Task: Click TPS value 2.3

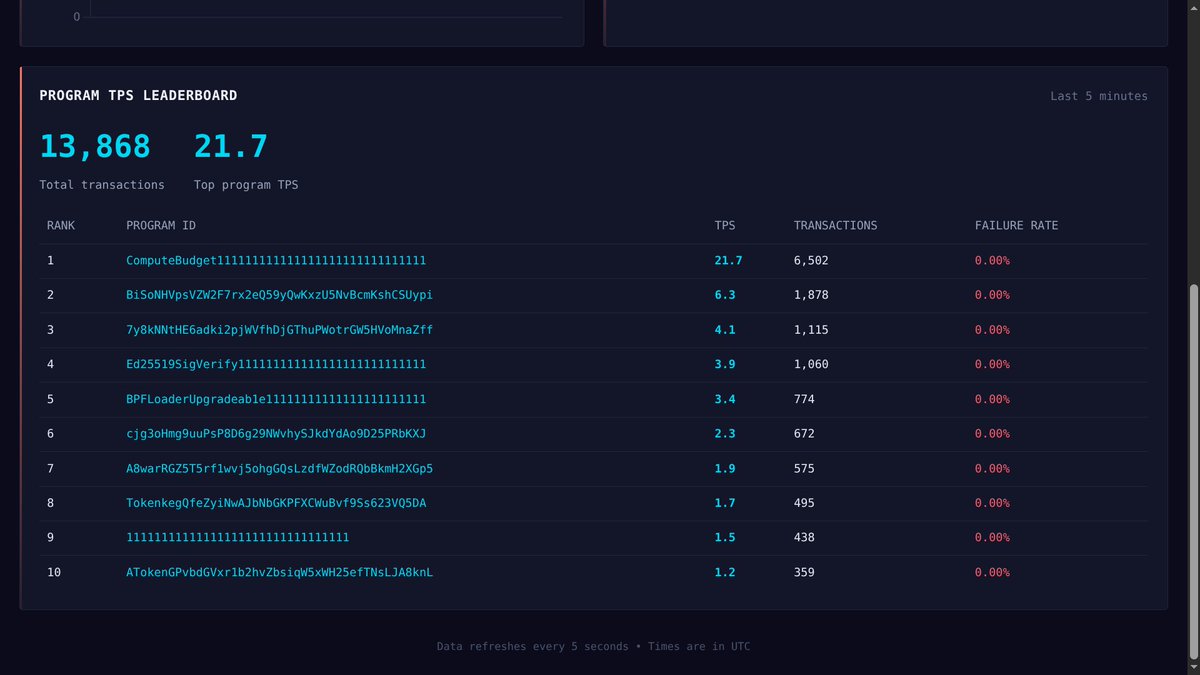Action: point(725,433)
